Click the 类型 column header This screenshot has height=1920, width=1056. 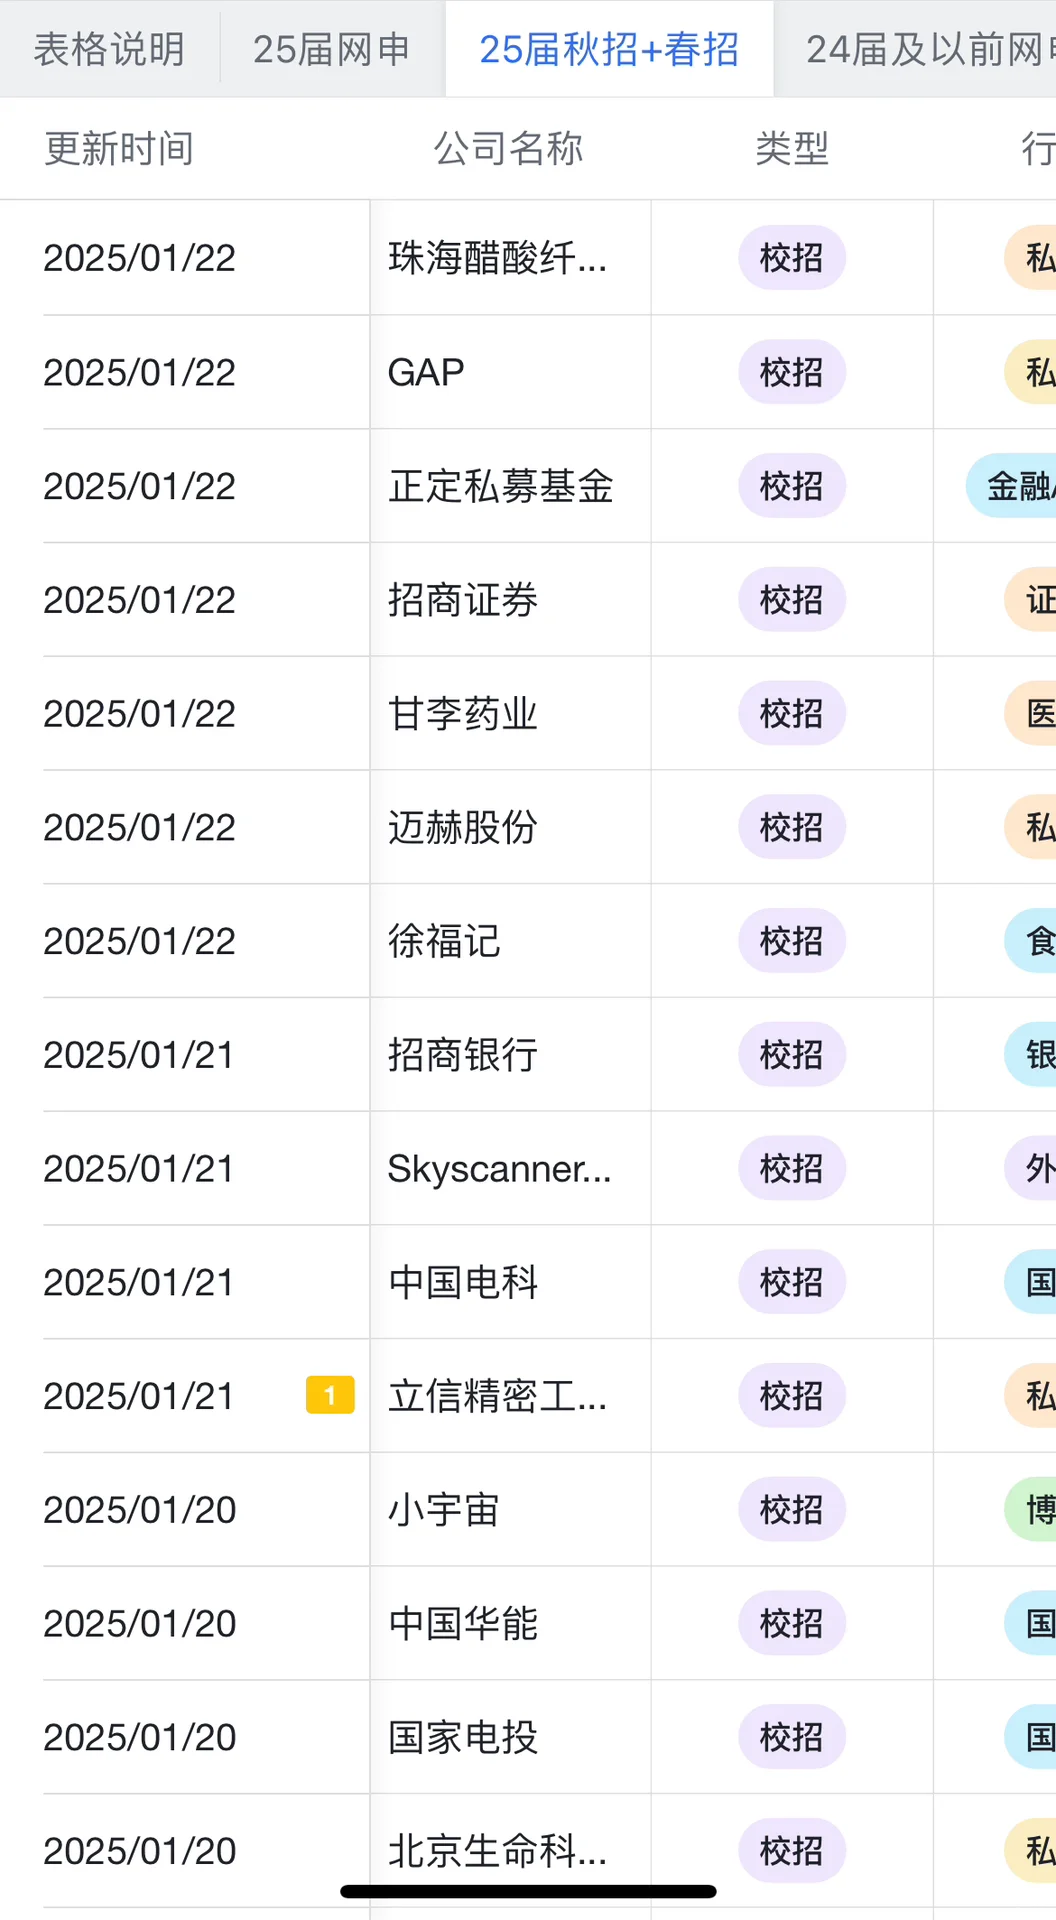click(791, 149)
